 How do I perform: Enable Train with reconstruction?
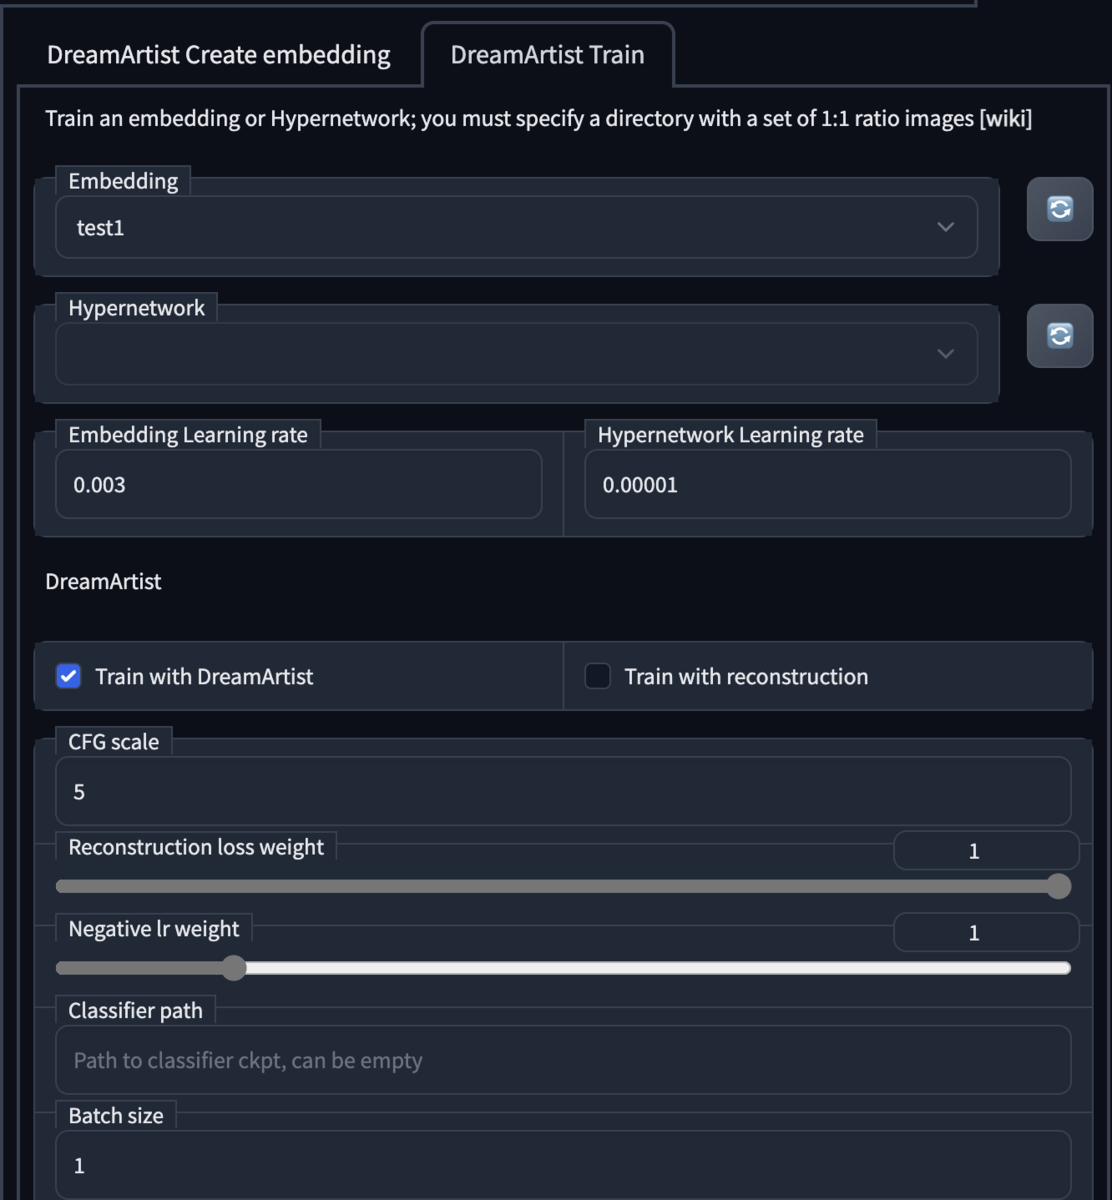598,676
